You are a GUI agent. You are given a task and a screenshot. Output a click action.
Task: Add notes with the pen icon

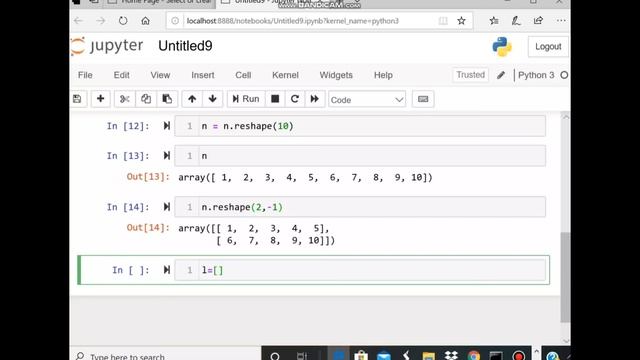(516, 21)
